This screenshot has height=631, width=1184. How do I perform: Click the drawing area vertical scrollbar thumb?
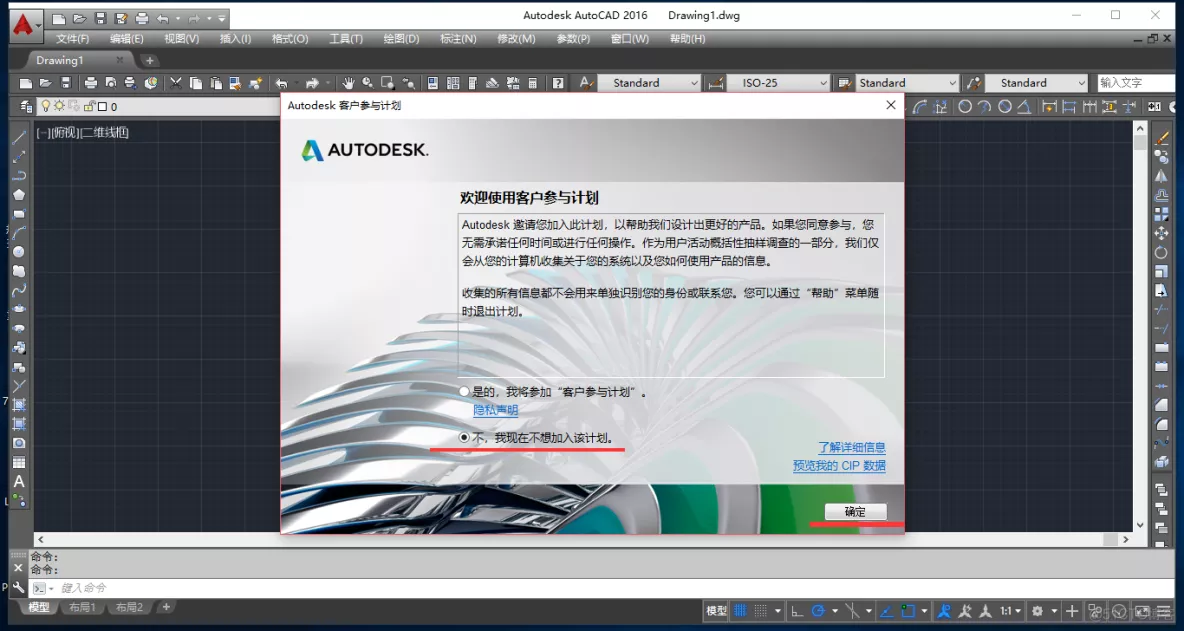(x=1139, y=143)
